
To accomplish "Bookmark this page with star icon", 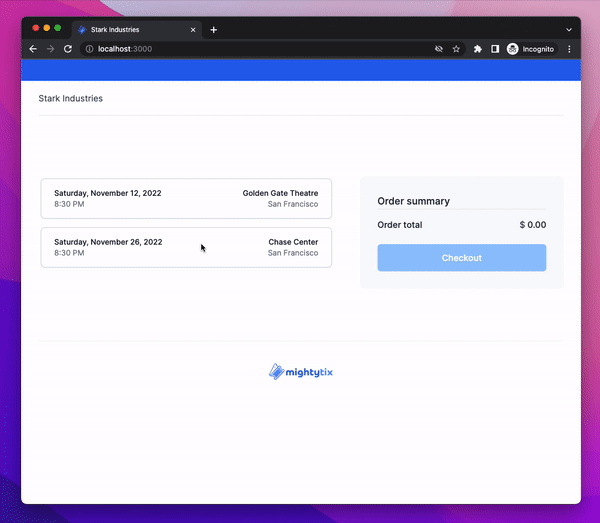I will coord(456,49).
